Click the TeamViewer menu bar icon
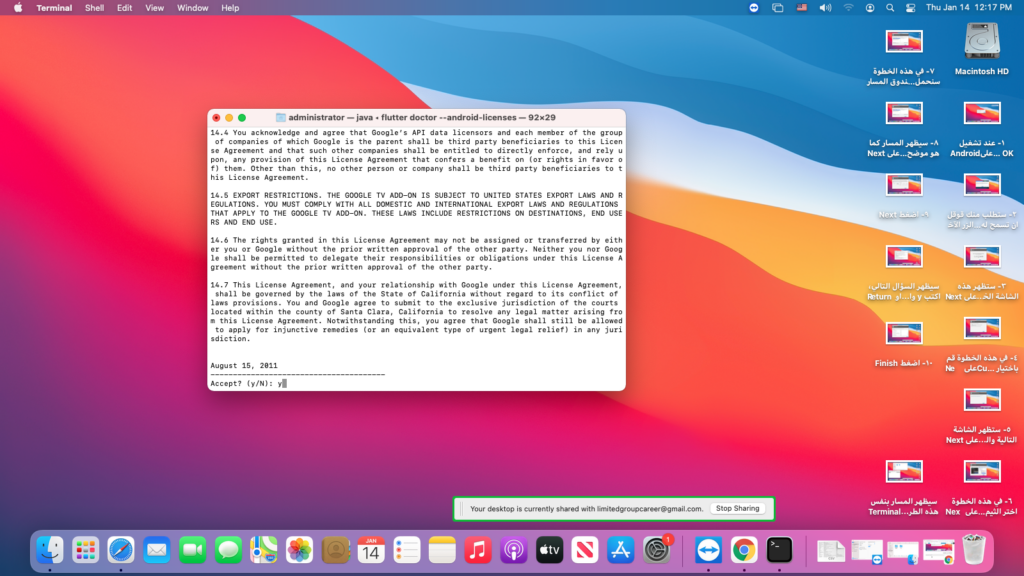1024x576 pixels. tap(754, 8)
